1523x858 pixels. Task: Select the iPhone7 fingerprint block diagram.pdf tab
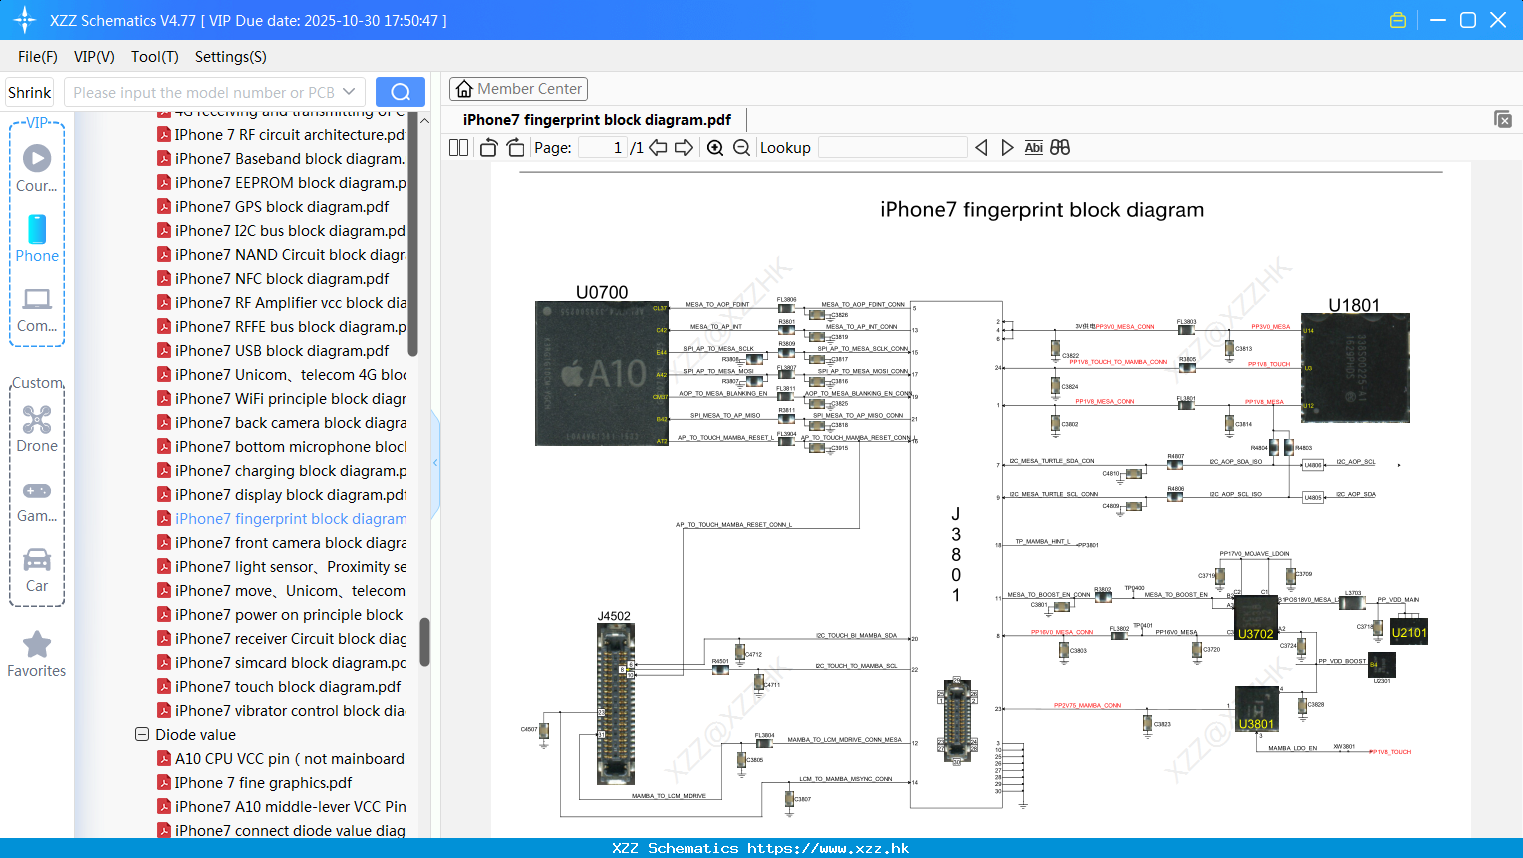pyautogui.click(x=597, y=120)
